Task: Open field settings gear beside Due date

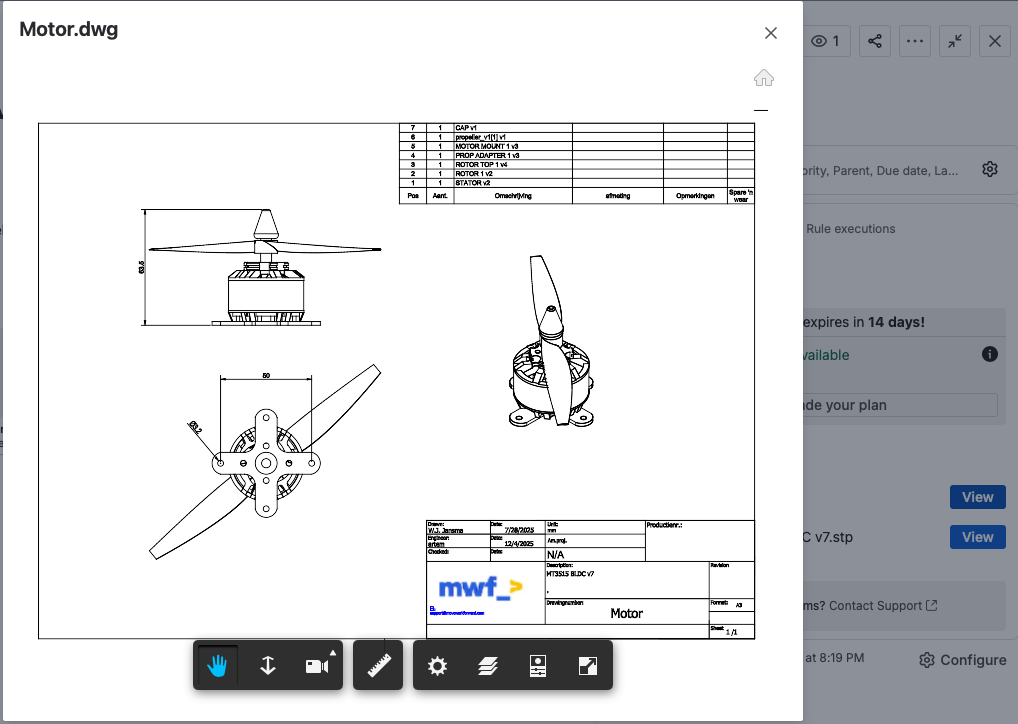Action: [x=990, y=169]
